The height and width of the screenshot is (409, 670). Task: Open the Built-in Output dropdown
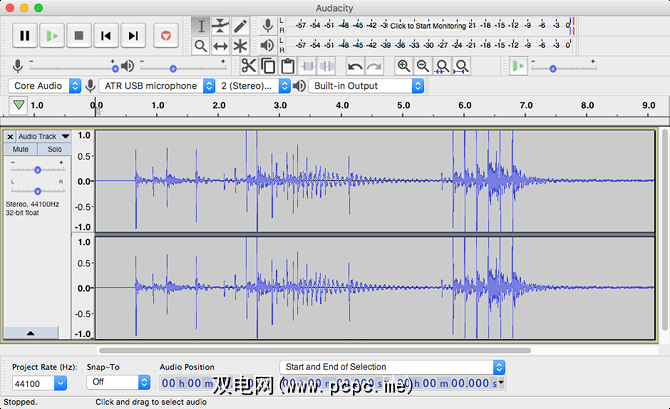[x=366, y=86]
